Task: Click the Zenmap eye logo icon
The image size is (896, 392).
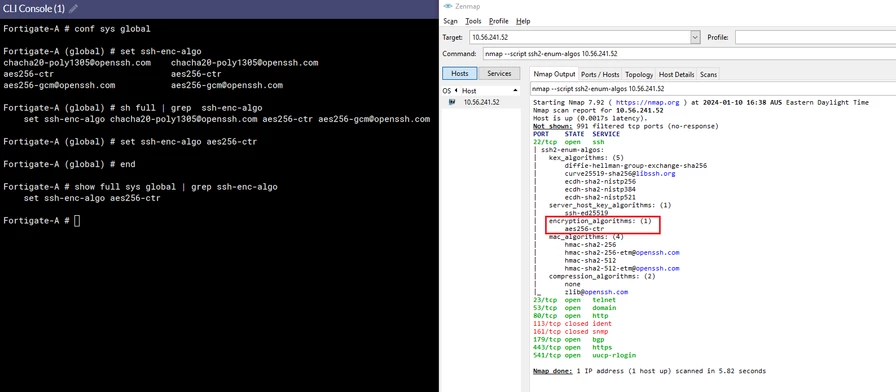Action: [x=447, y=6]
